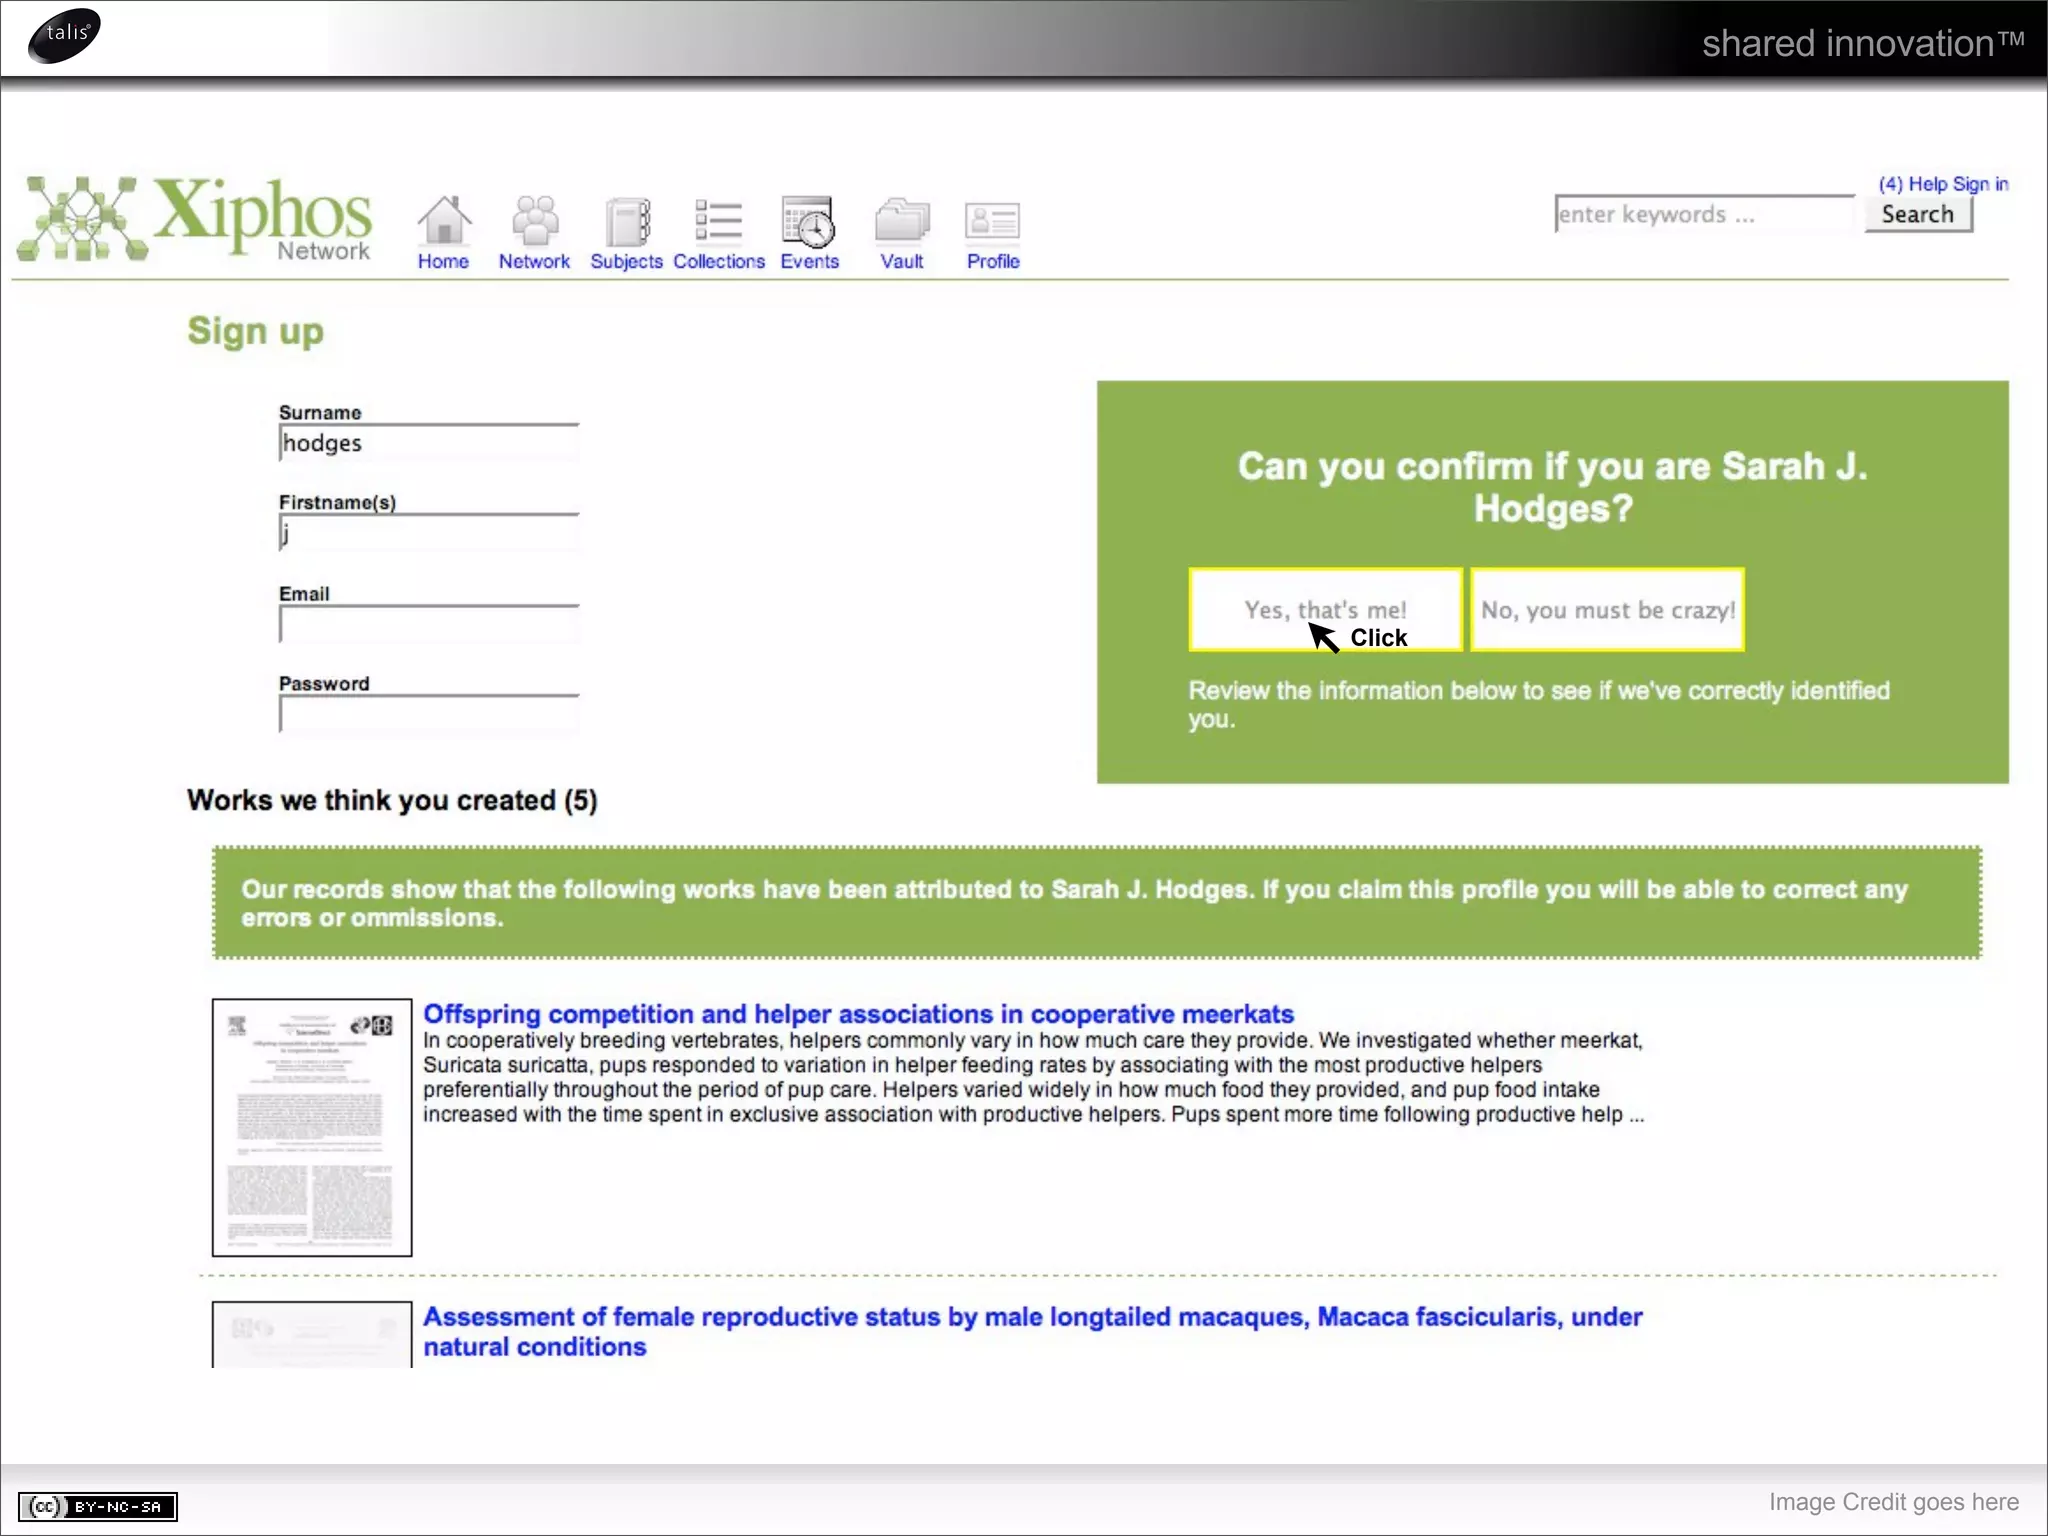
Task: Open the Help link
Action: [x=1928, y=184]
